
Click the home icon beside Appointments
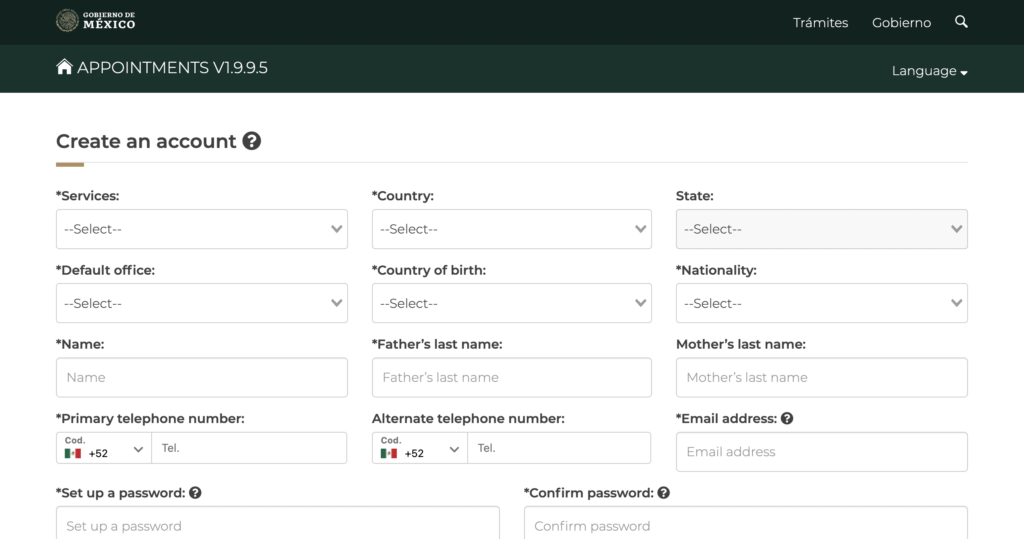(x=65, y=67)
